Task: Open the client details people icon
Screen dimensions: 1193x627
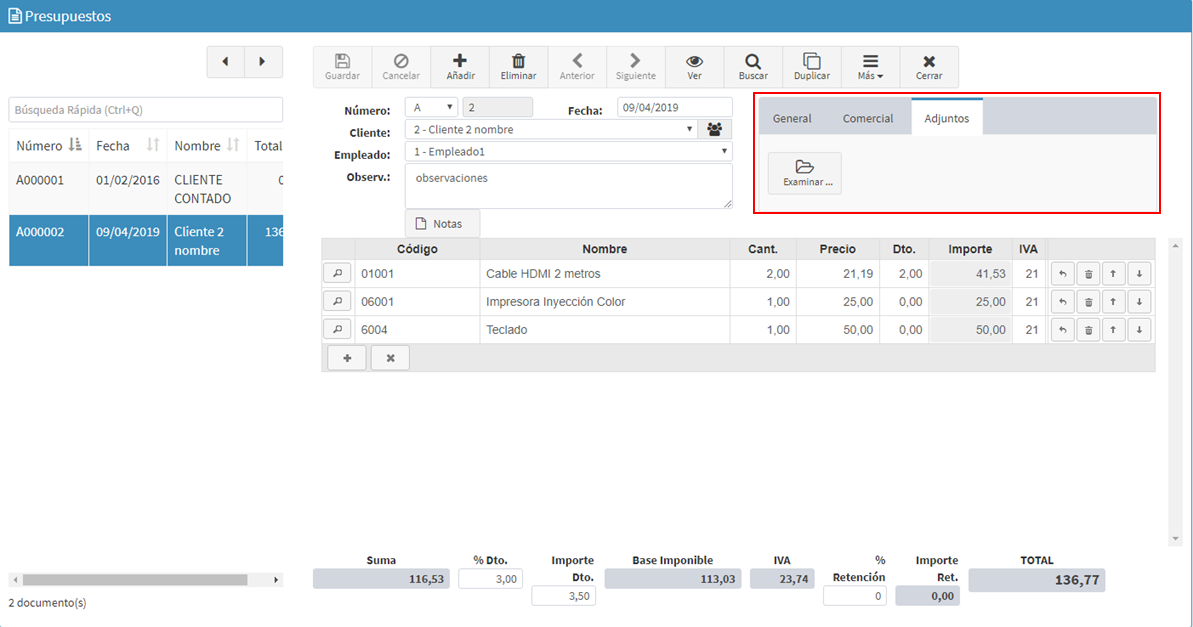Action: tap(714, 129)
